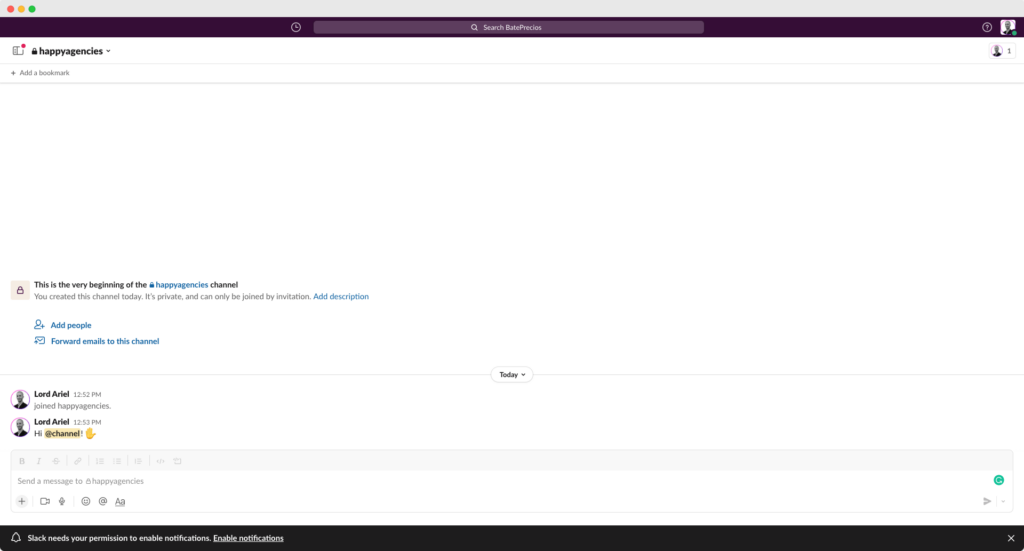Screen dimensions: 1024x551
Task: Format text as inline code
Action: 161,461
